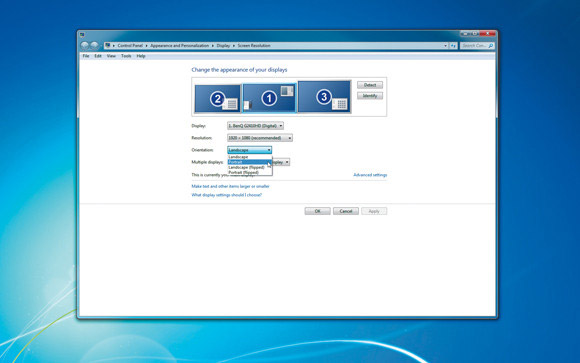
Task: Click Appearance and Personalization in breadcrumb
Action: pyautogui.click(x=179, y=46)
